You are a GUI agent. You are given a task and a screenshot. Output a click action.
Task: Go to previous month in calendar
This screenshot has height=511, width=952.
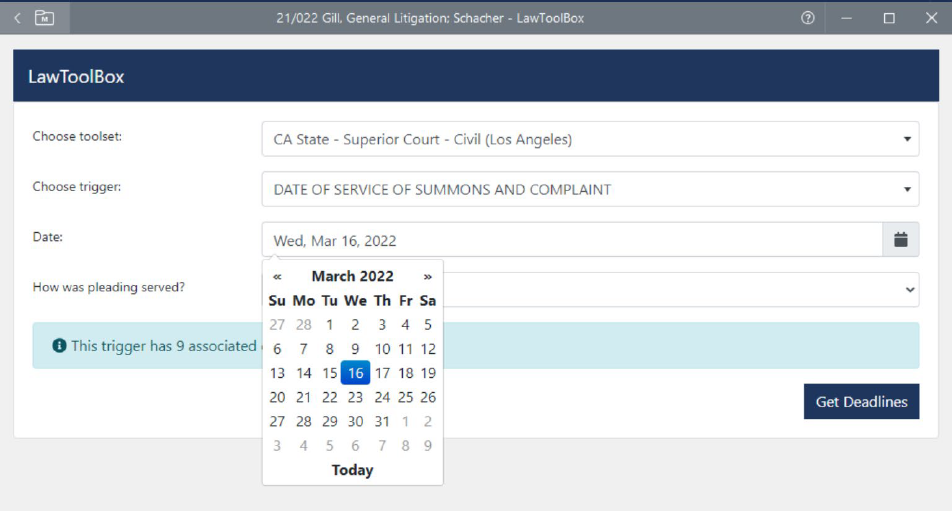[277, 277]
